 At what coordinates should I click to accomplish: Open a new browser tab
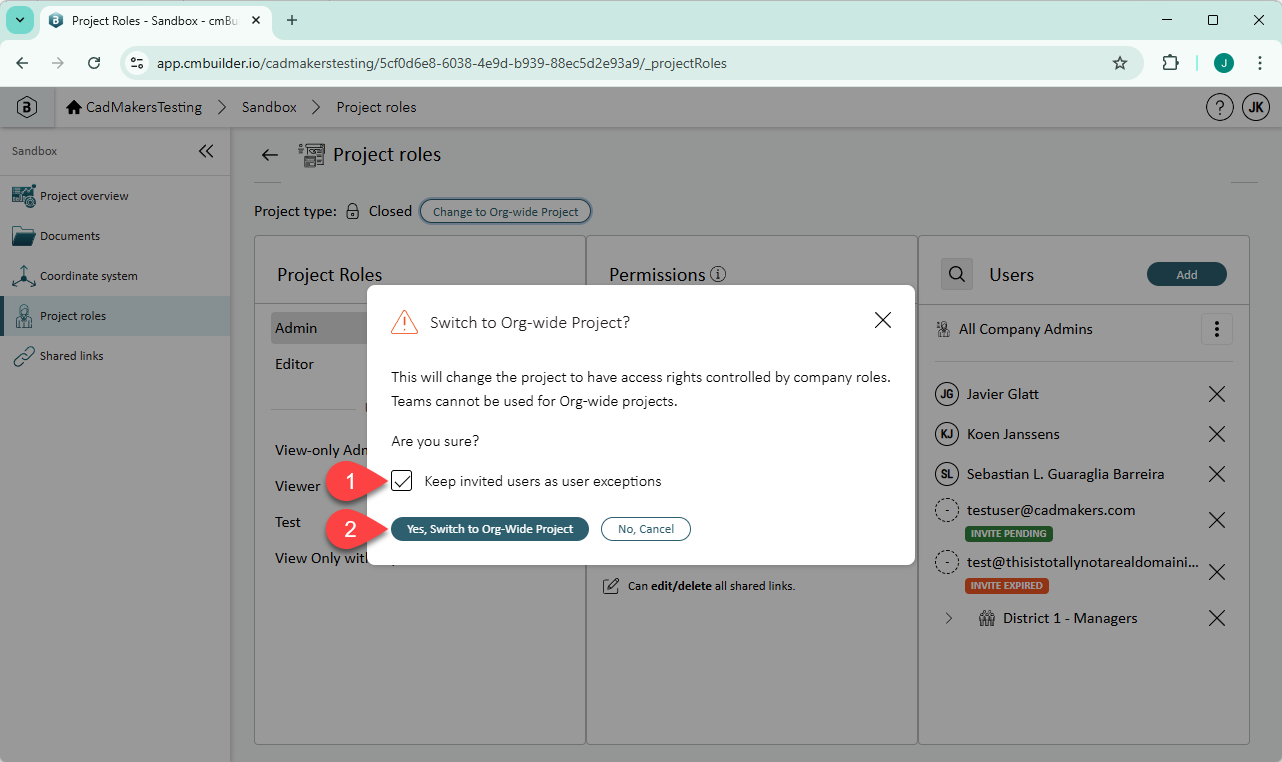292,20
